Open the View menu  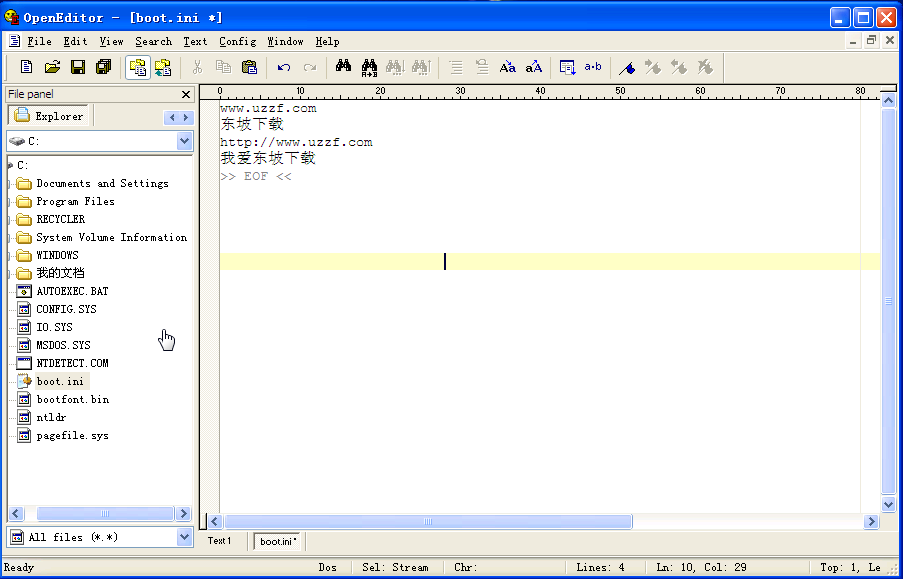(111, 41)
